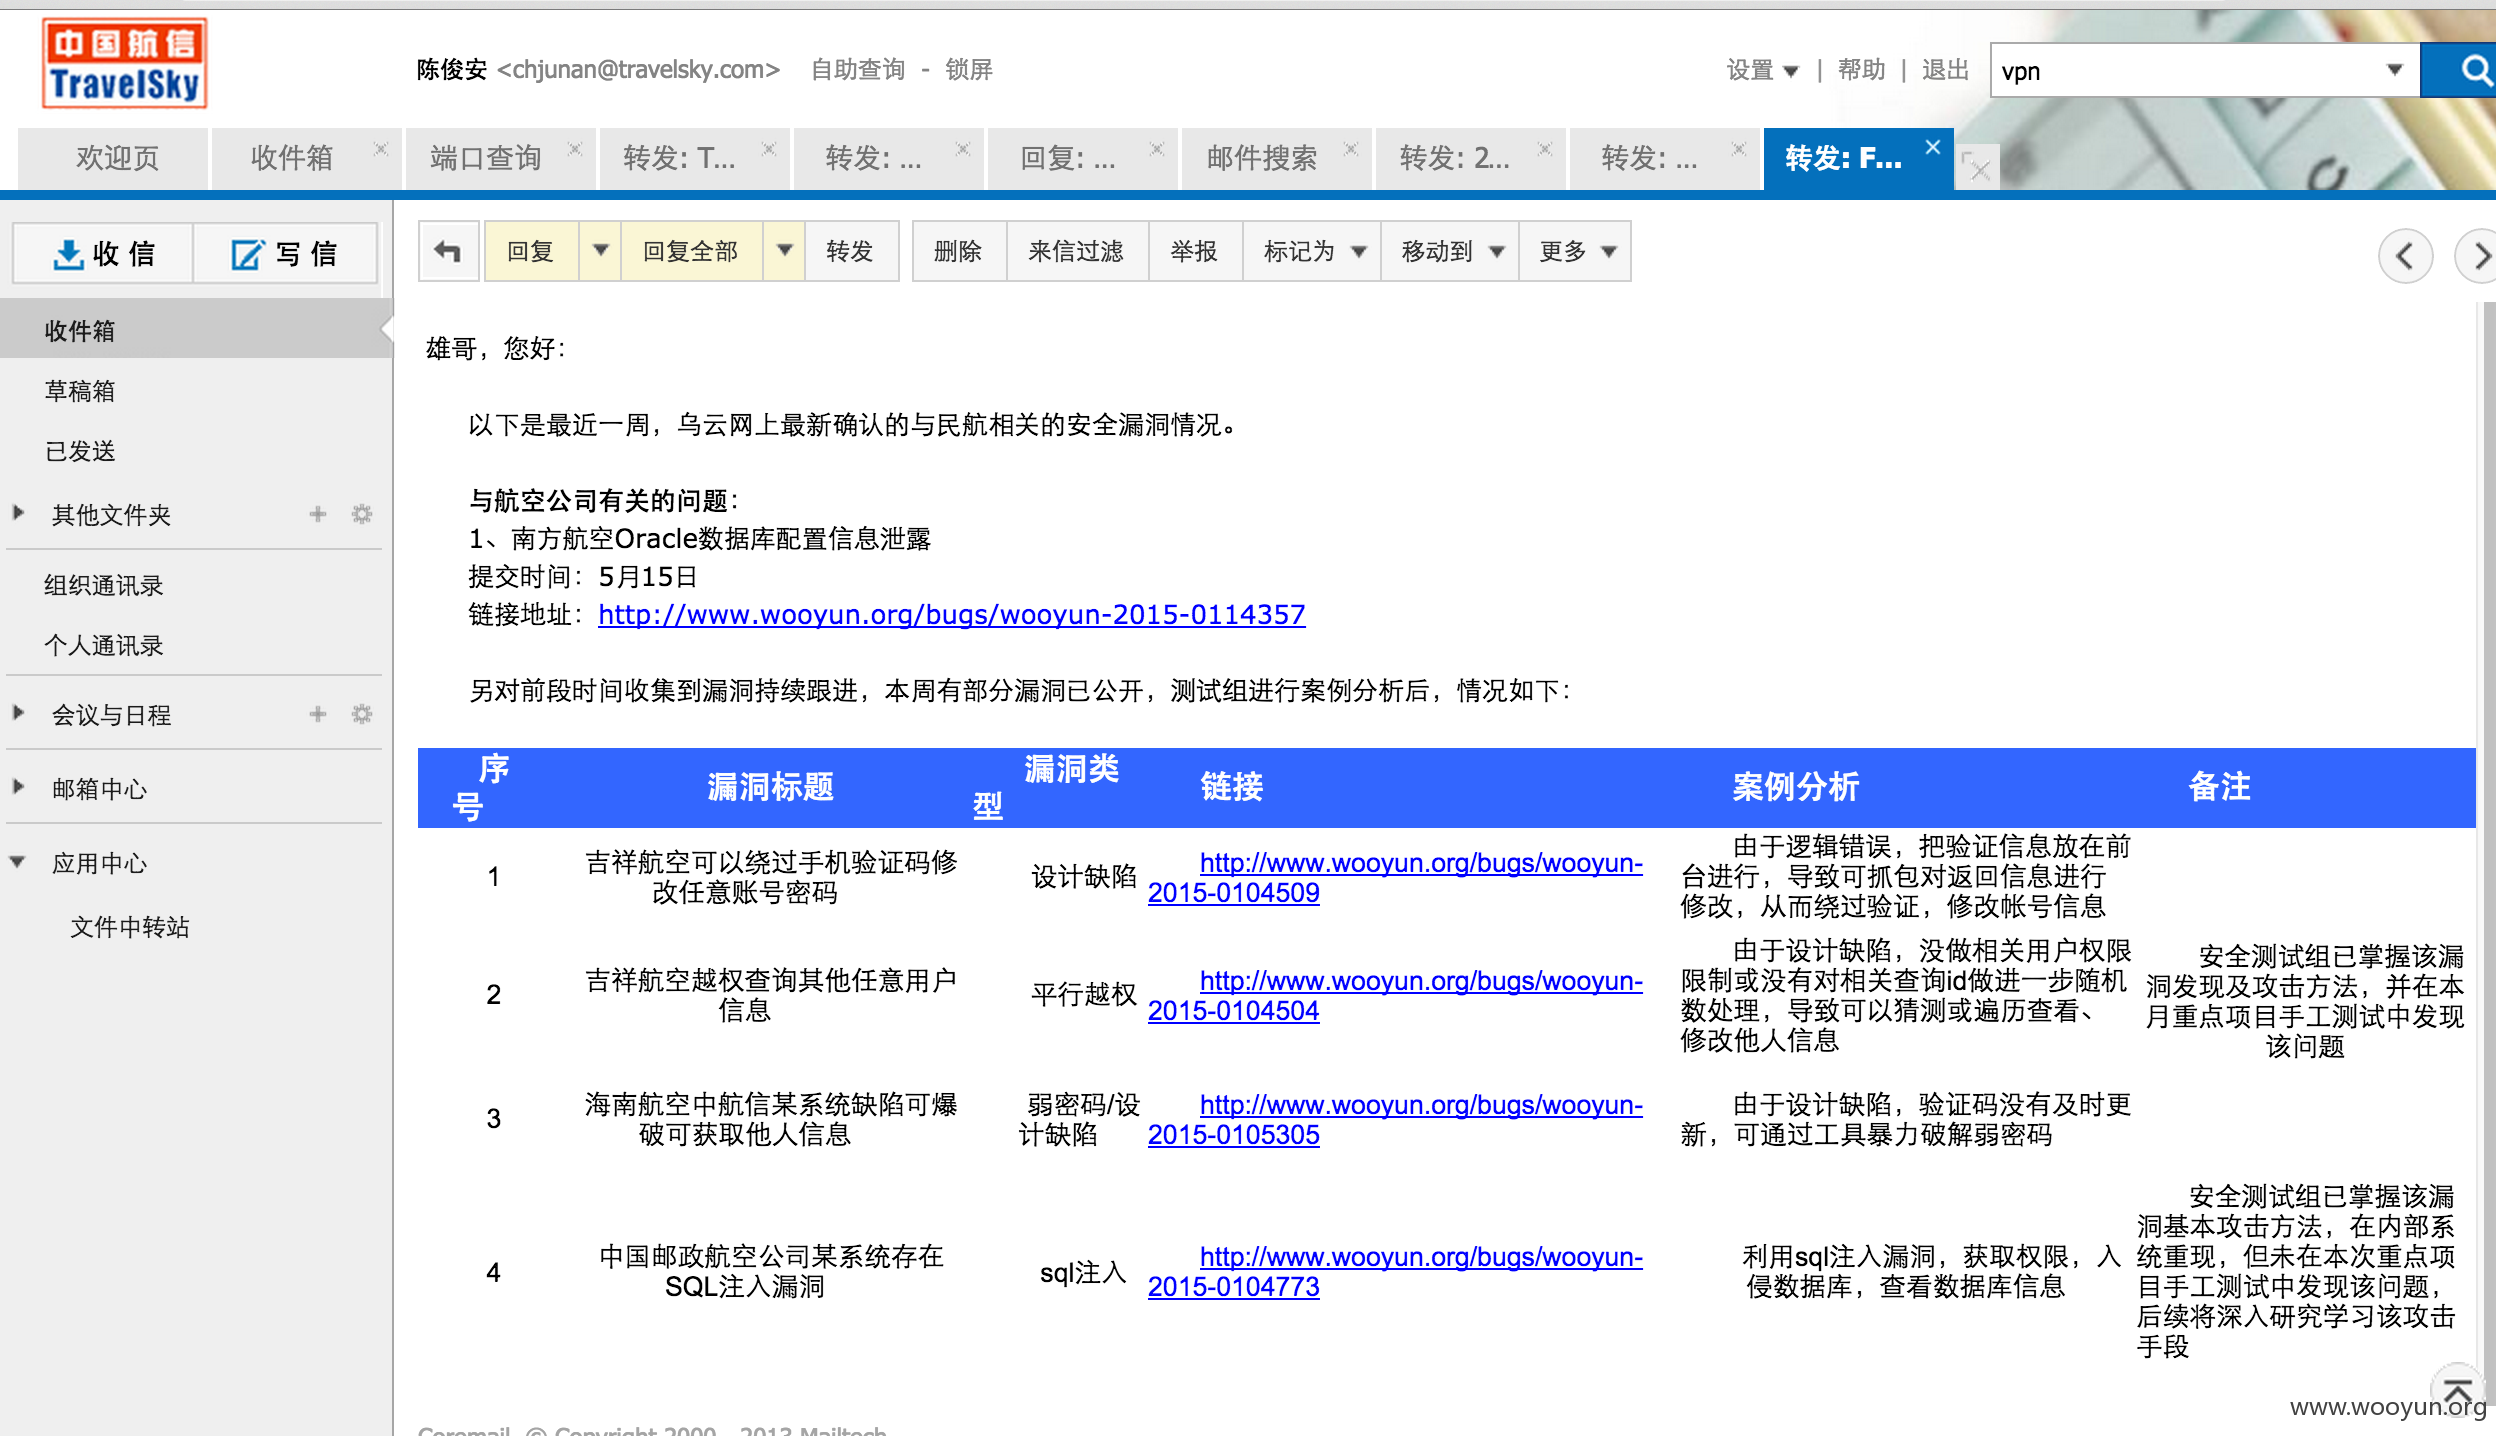Click the TravelSky logo

click(x=125, y=63)
